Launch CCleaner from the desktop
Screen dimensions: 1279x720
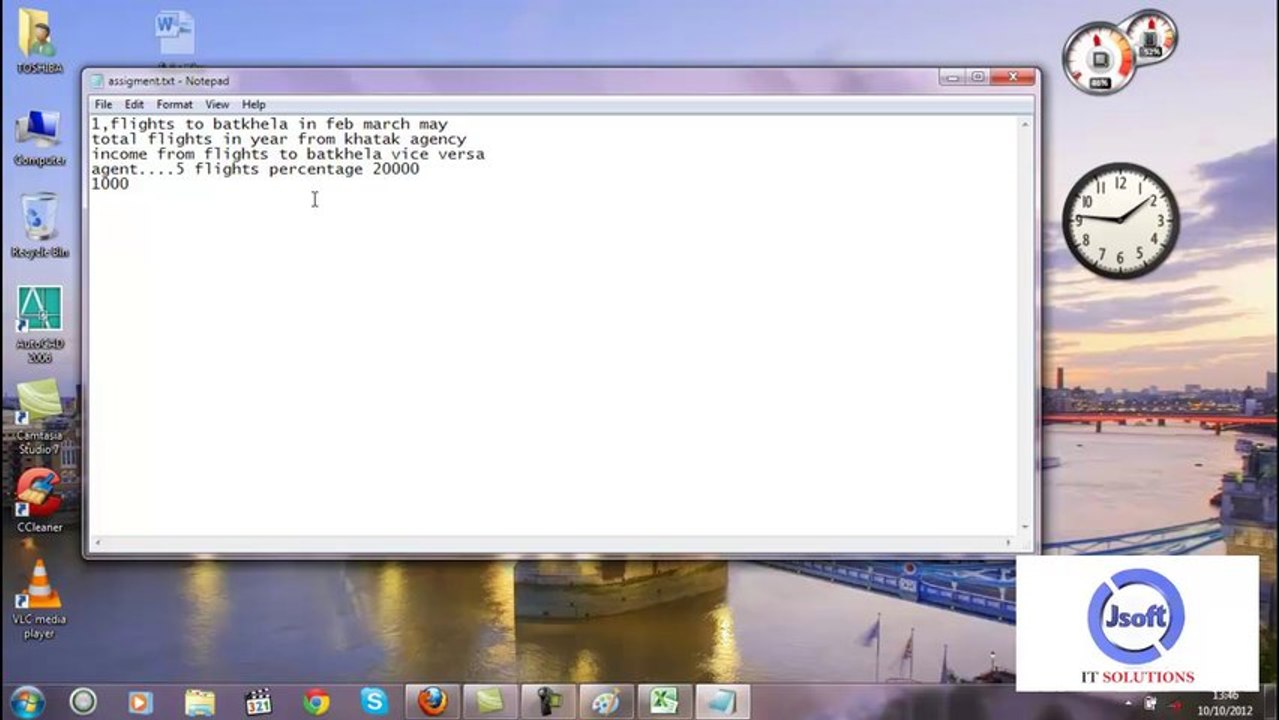point(39,500)
